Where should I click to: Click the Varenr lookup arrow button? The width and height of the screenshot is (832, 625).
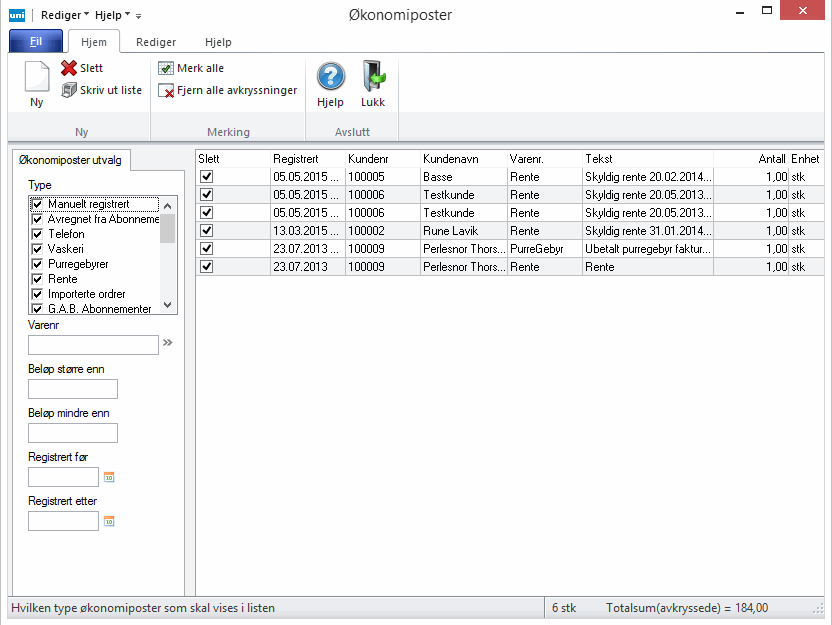[x=168, y=343]
